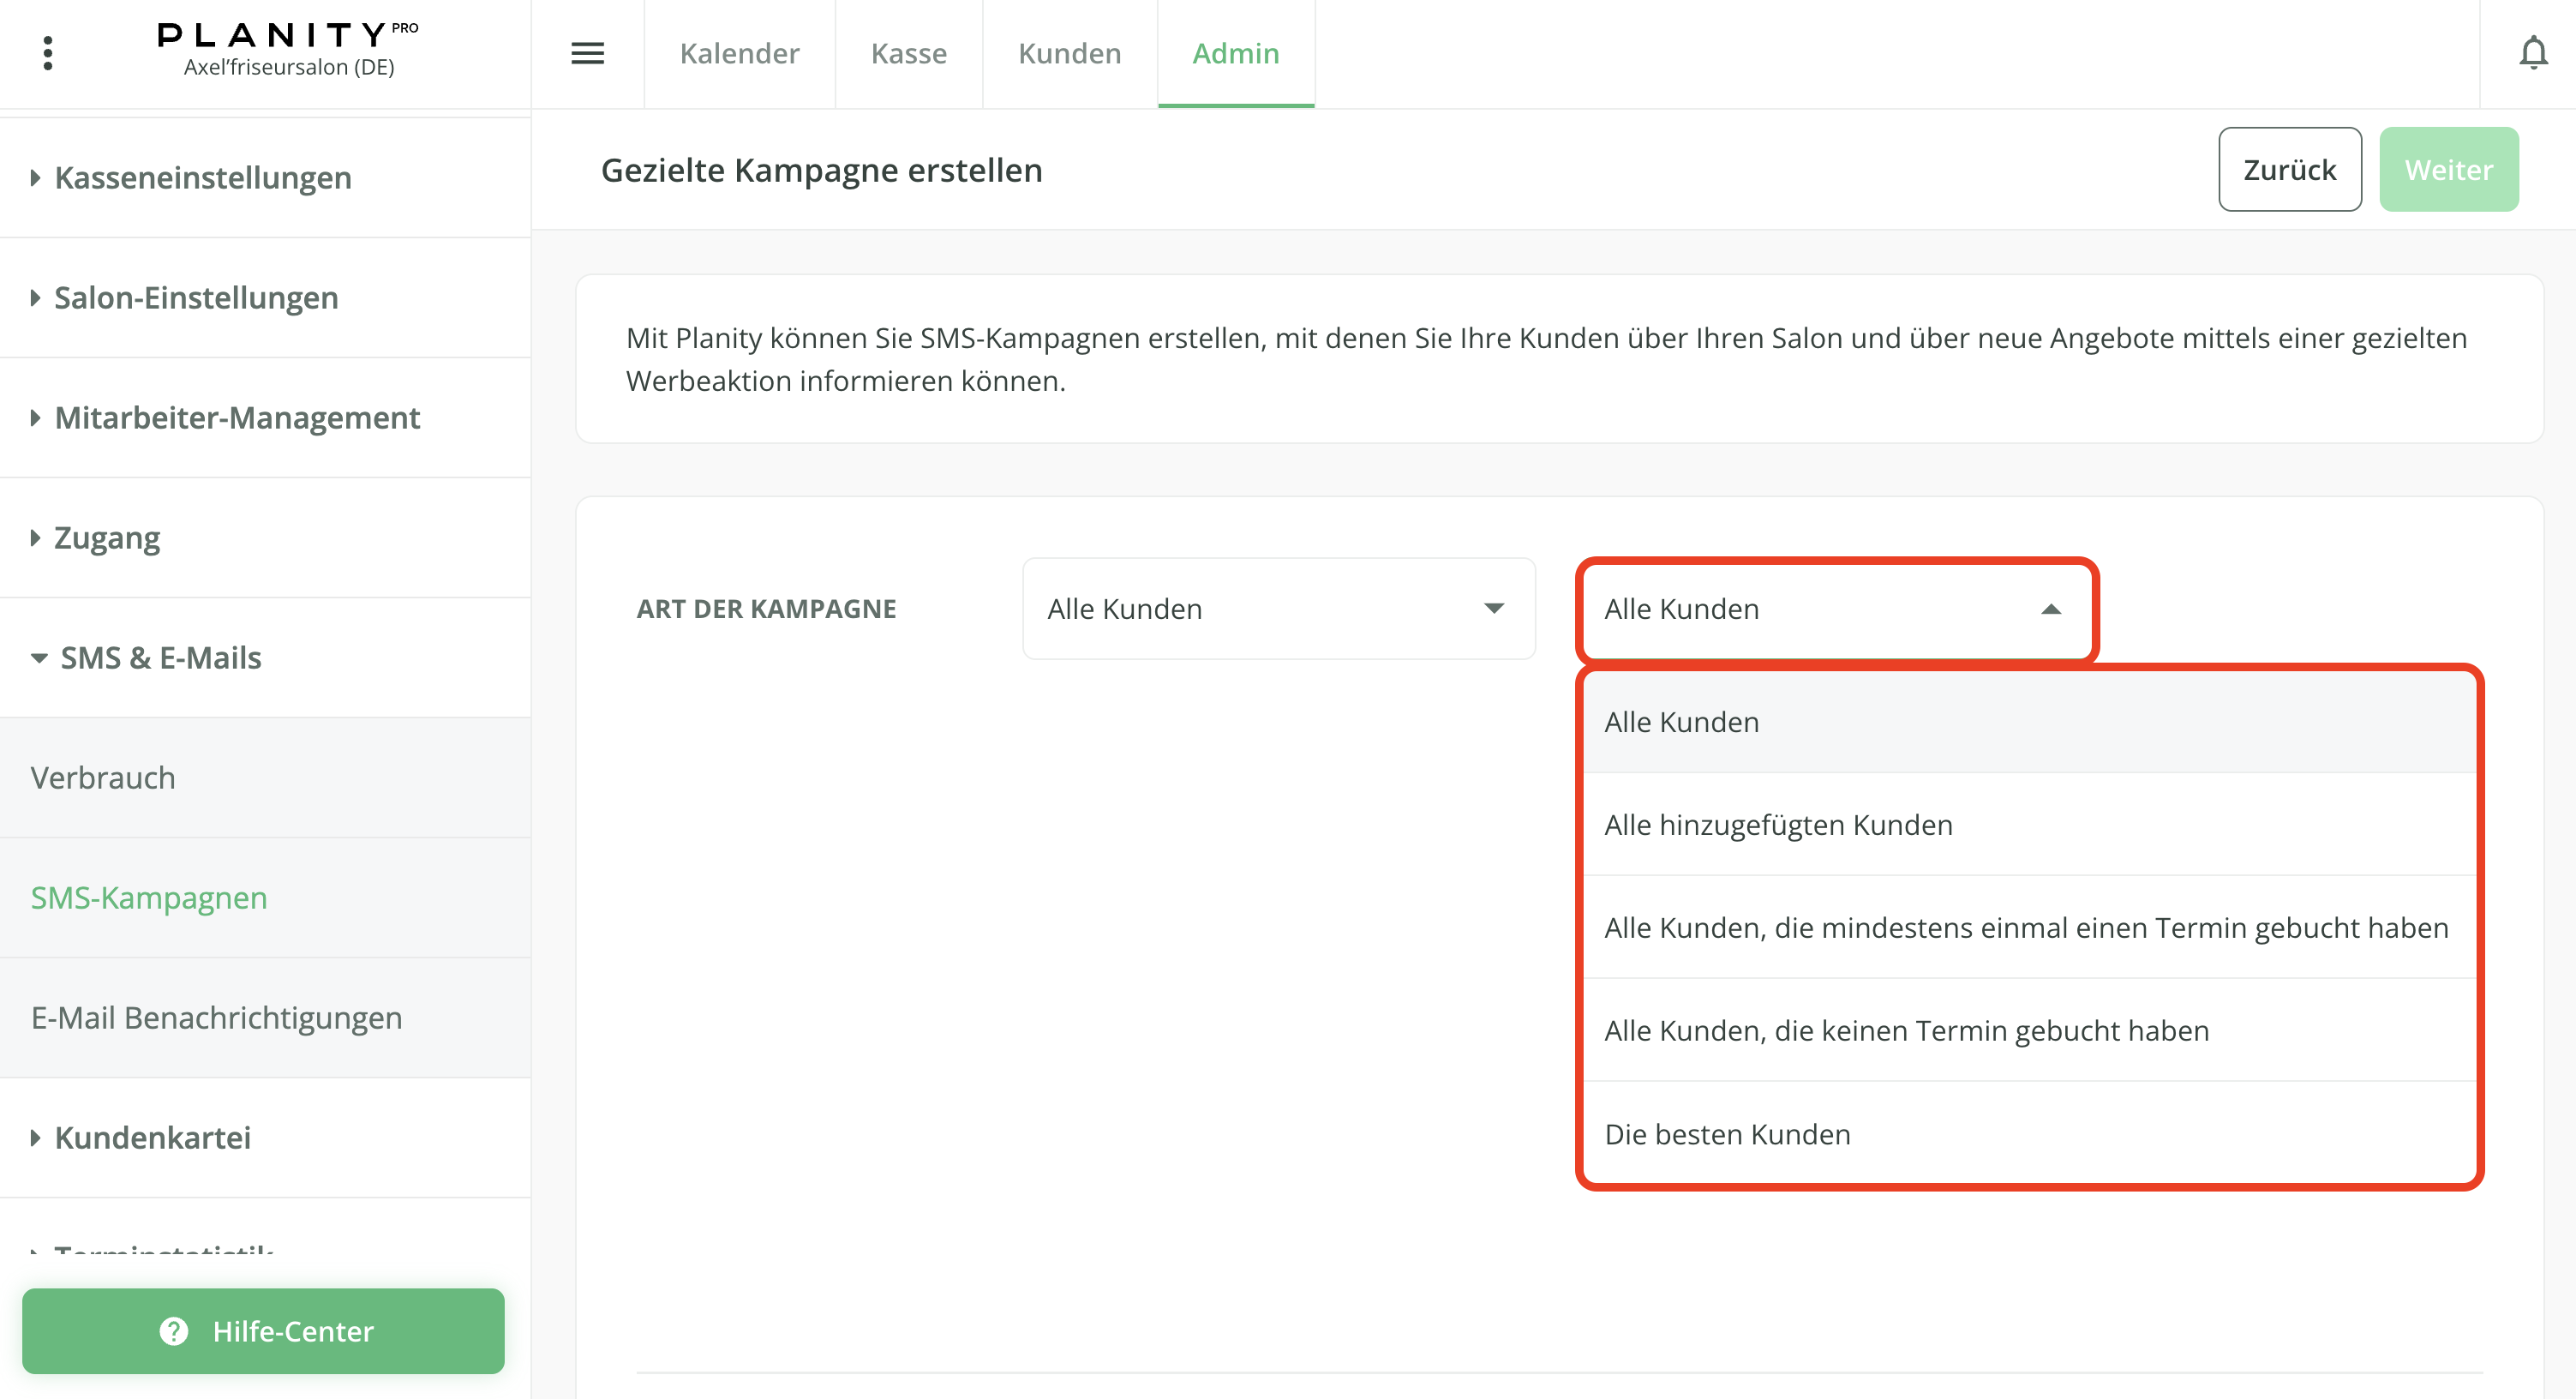Expand the Kundenkartei section

tap(152, 1138)
